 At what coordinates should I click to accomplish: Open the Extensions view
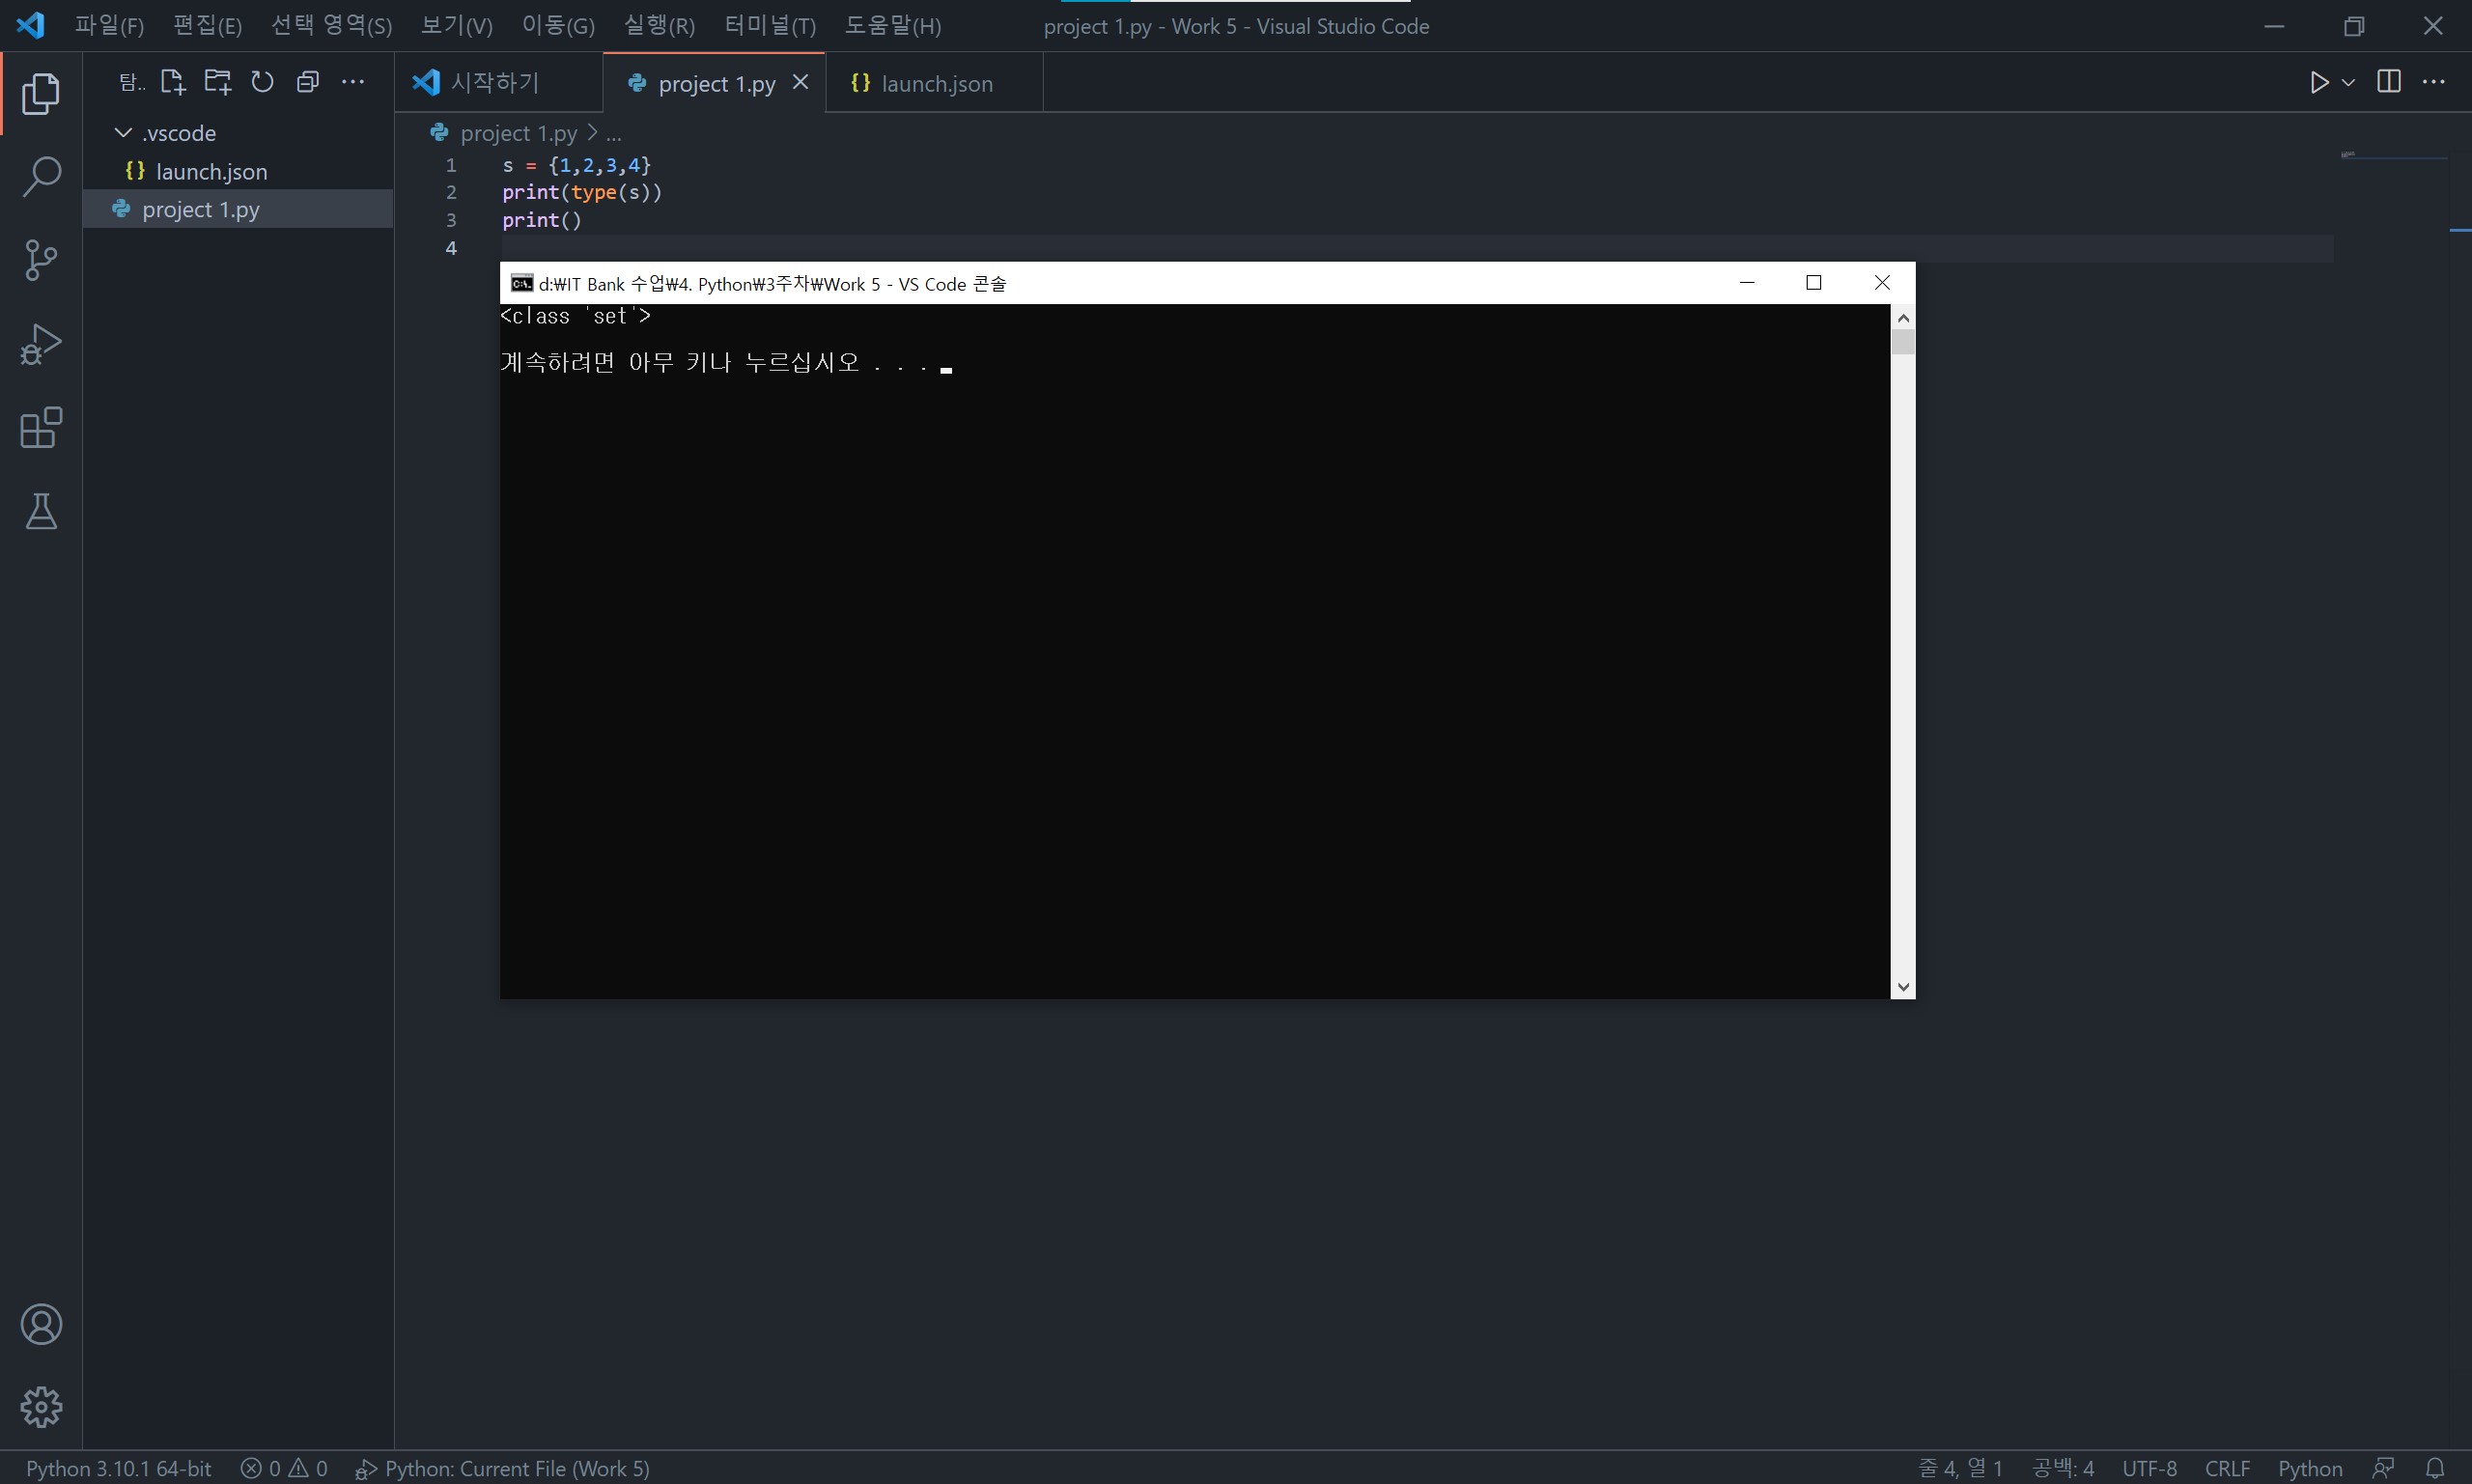pos(41,428)
